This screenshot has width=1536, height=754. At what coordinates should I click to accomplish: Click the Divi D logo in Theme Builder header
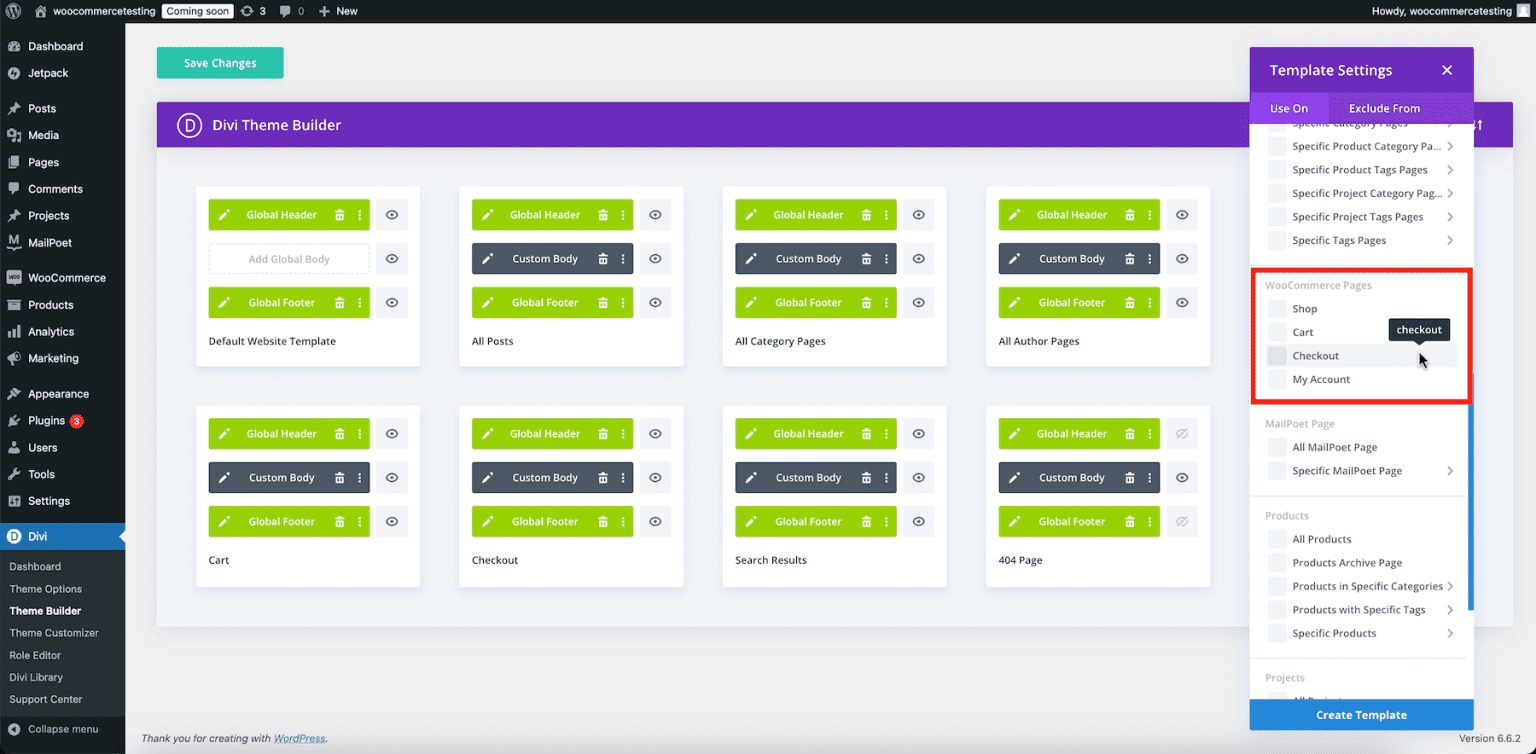[x=190, y=125]
